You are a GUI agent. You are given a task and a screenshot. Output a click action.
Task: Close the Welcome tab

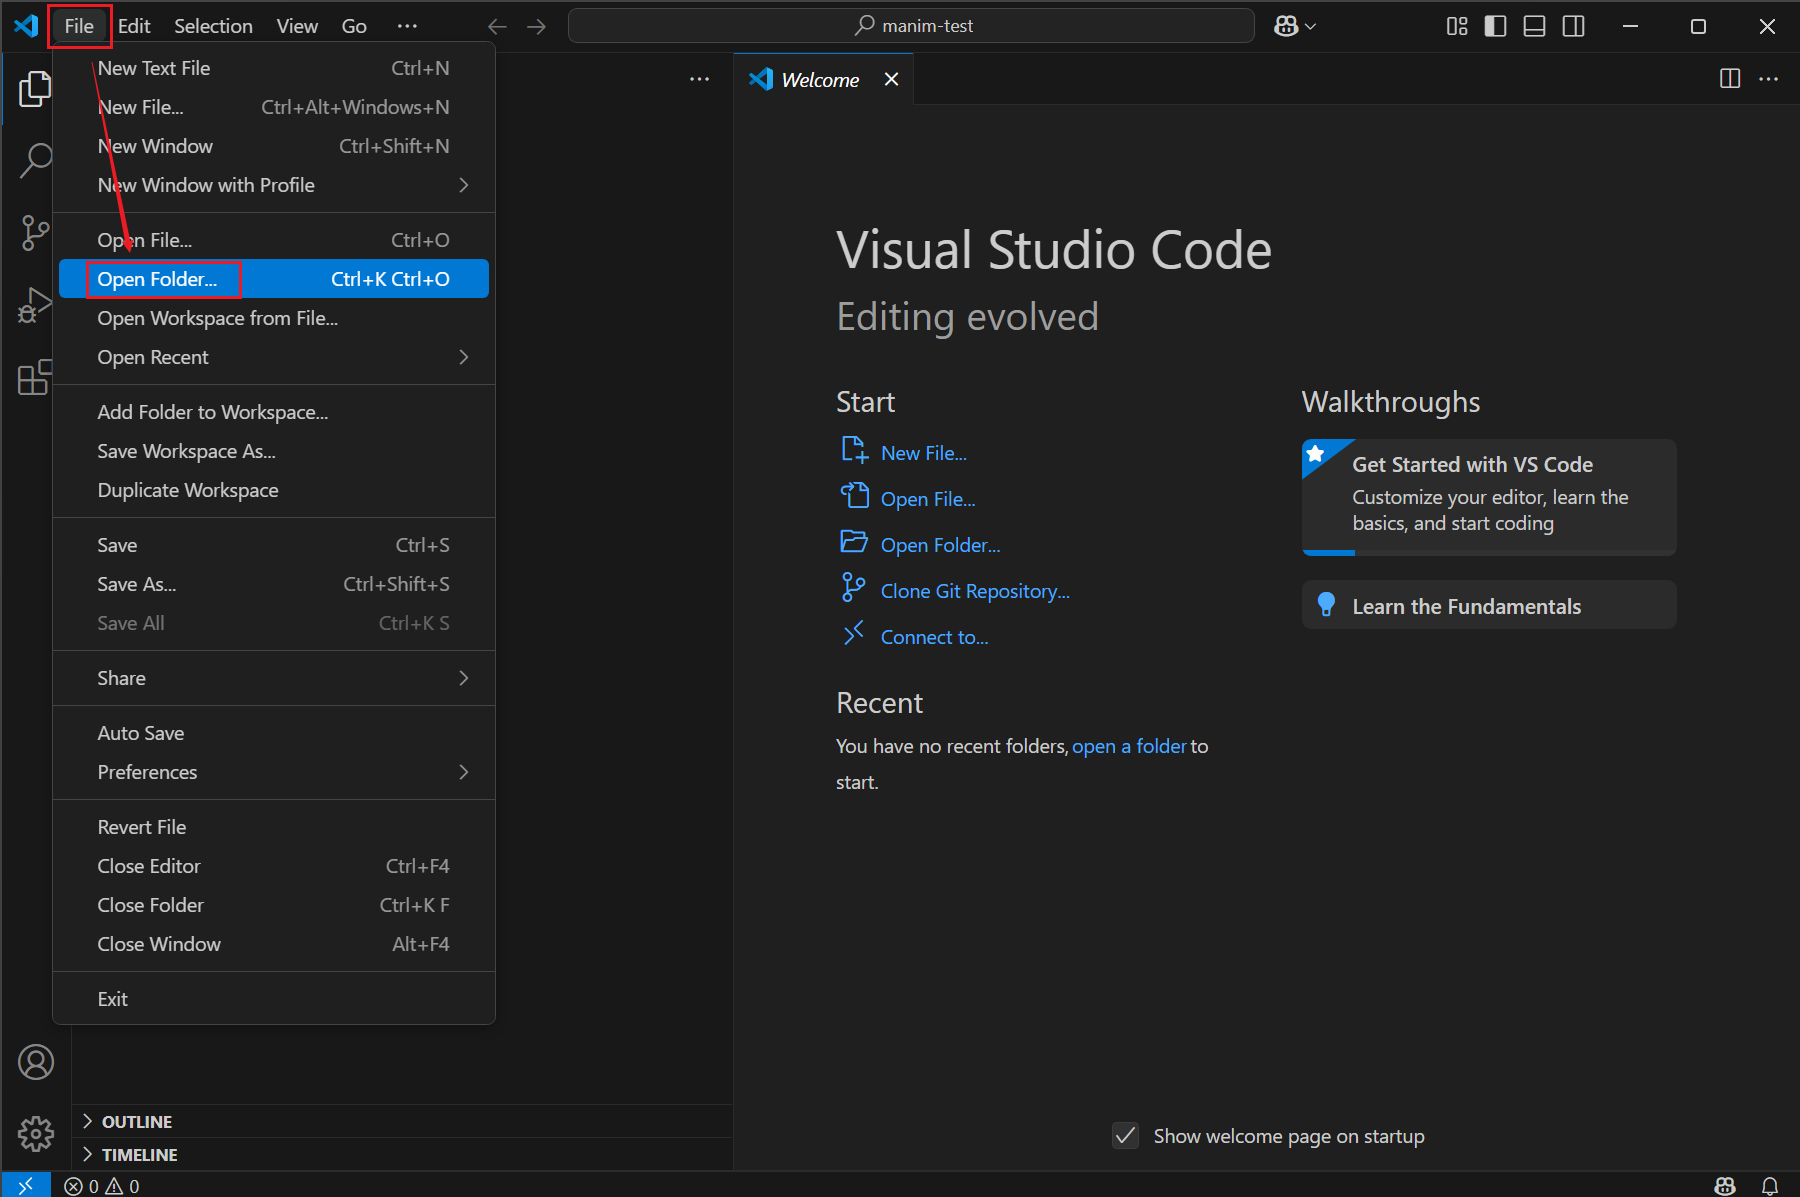tap(891, 79)
